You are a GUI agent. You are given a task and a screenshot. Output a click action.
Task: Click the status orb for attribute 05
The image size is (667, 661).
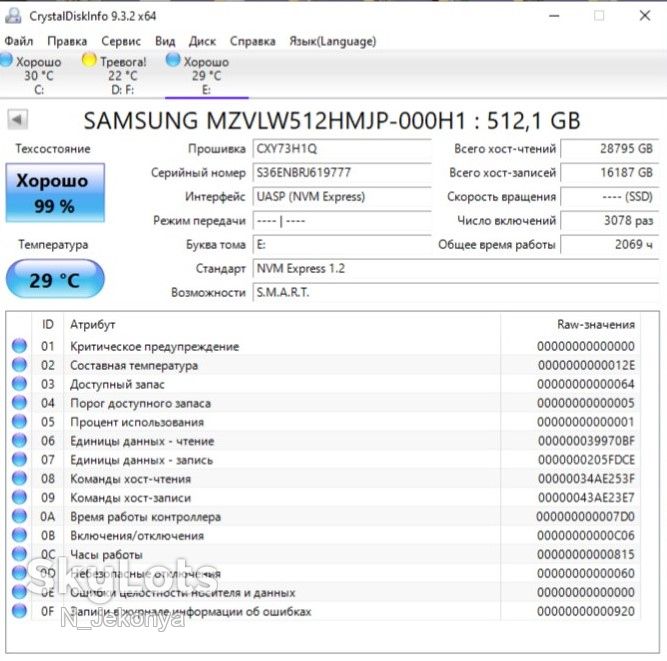click(x=19, y=422)
